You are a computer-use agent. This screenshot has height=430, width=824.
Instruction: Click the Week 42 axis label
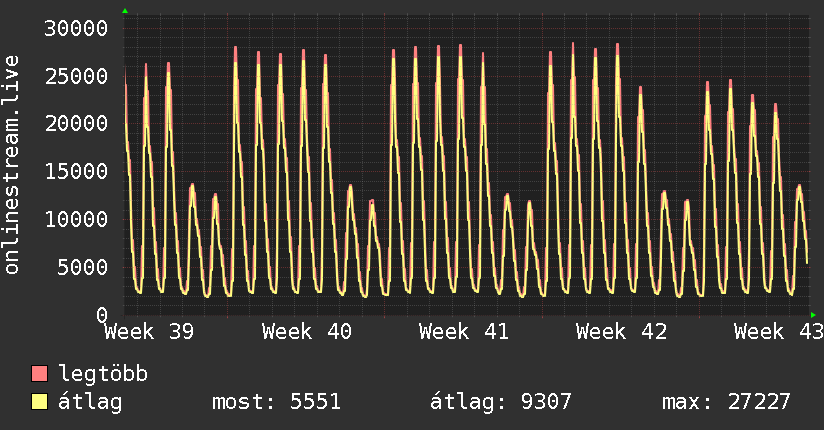(622, 332)
